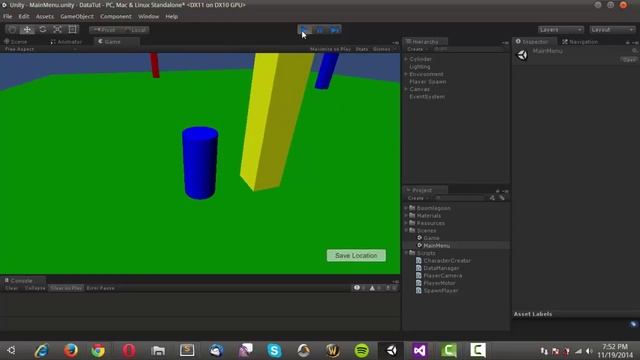This screenshot has width=640, height=360.
Task: Expand the Canvas object in Hierarchy
Action: (x=406, y=89)
